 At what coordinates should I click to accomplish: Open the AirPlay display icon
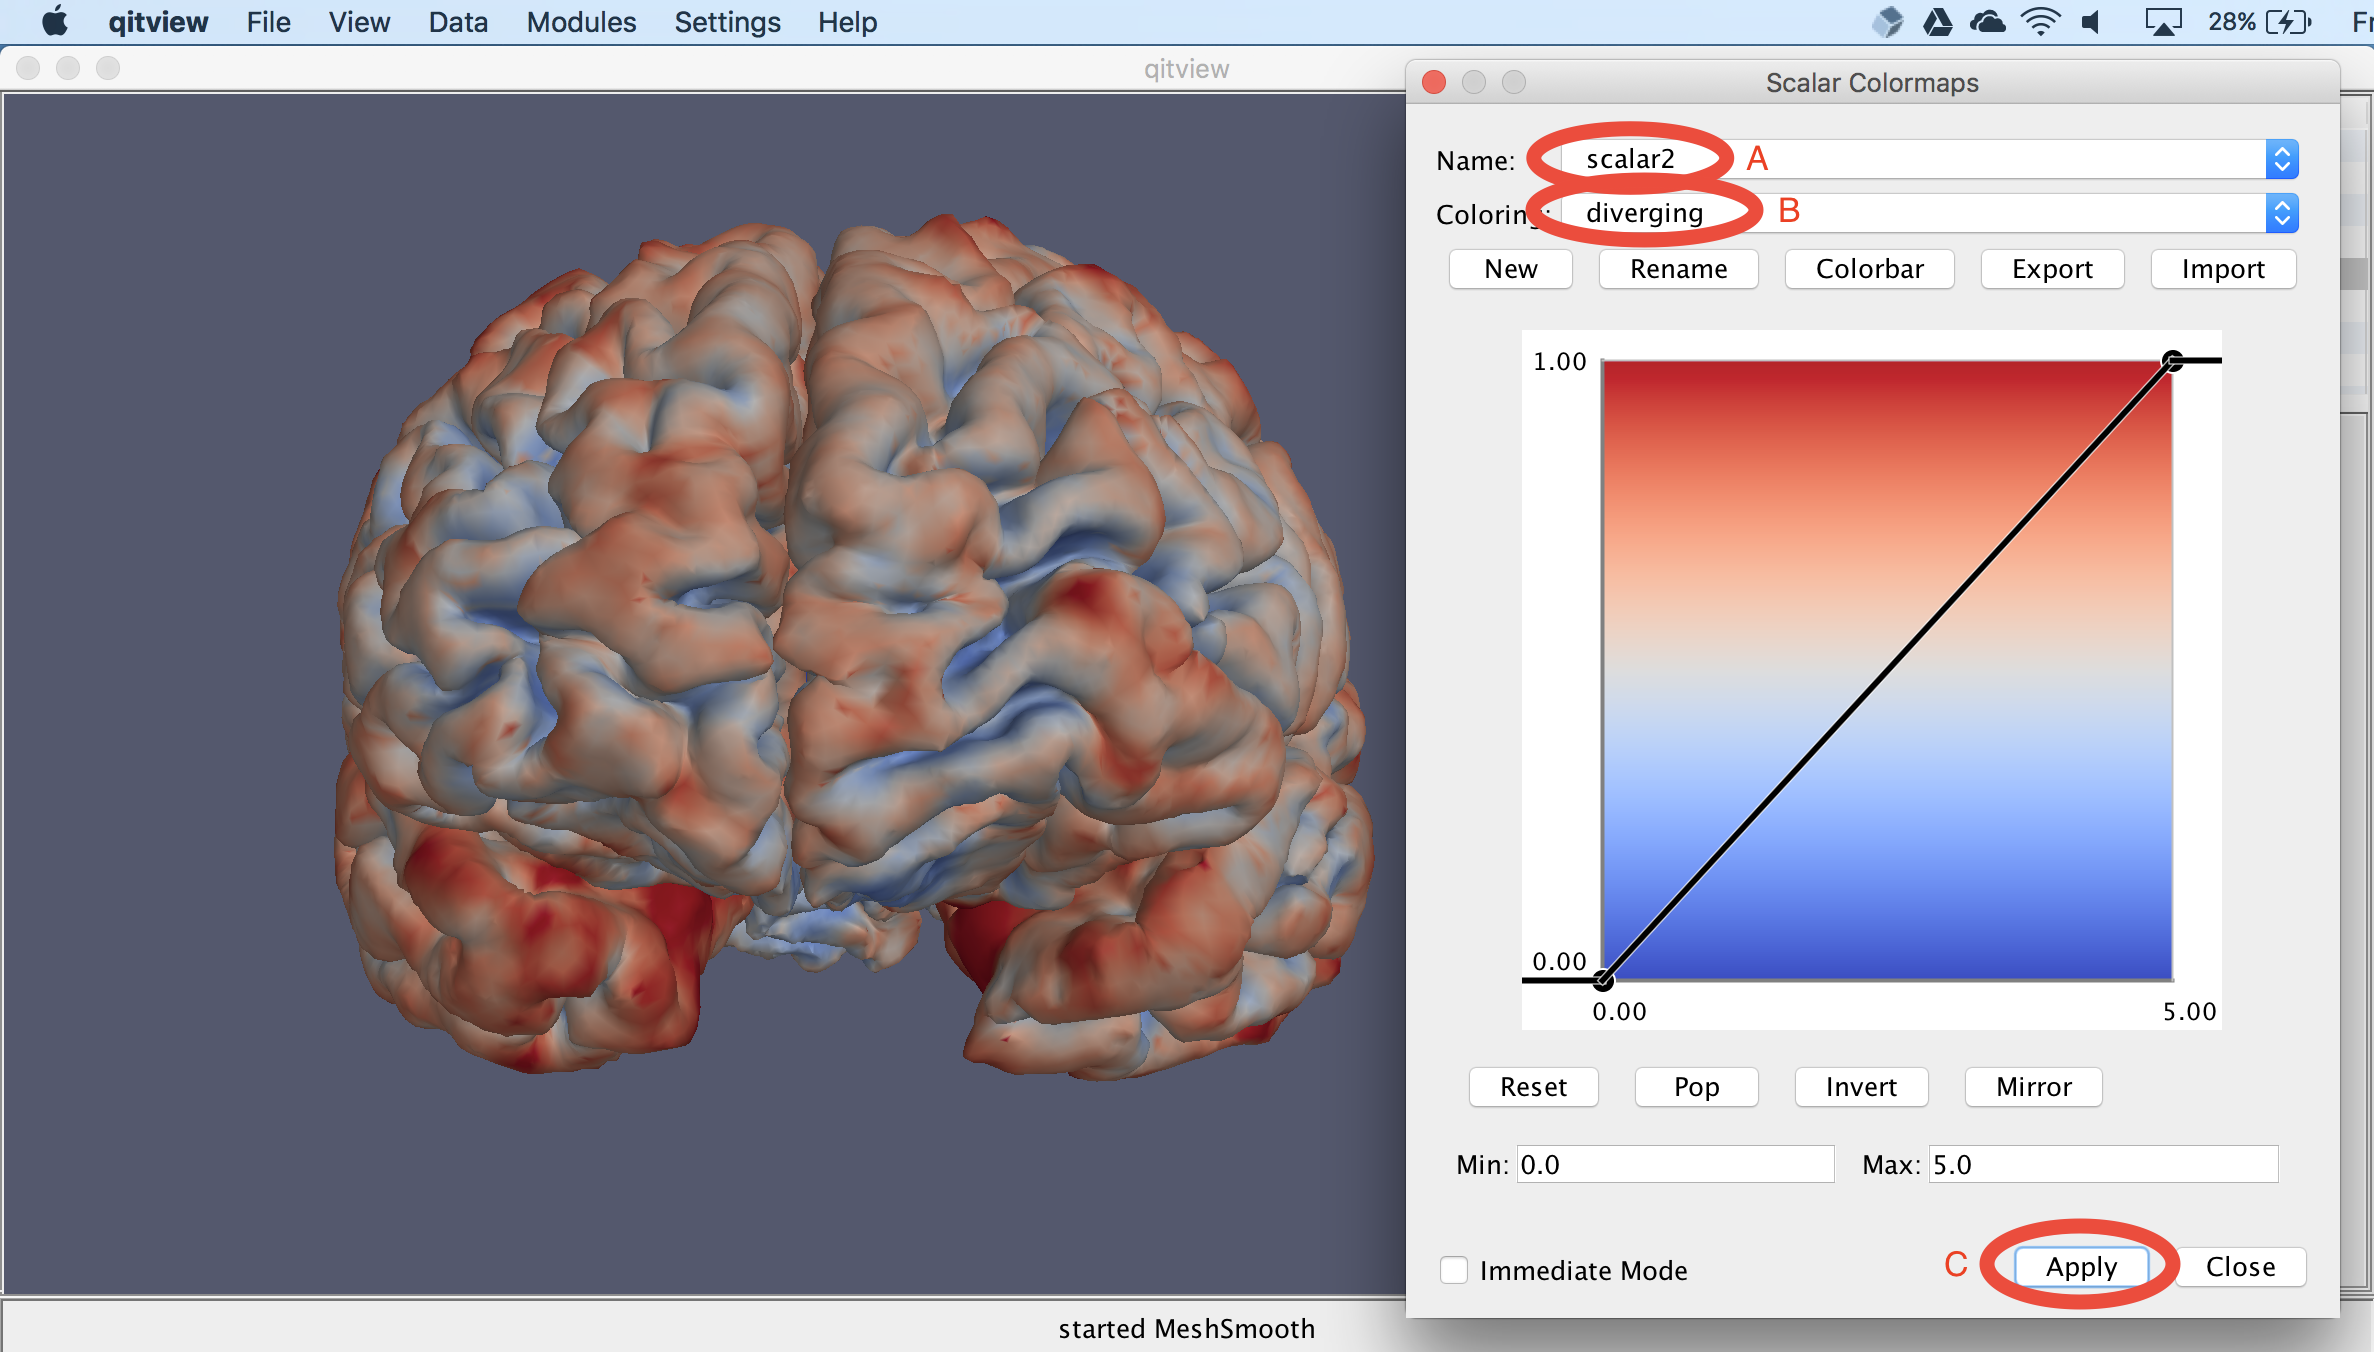(x=2162, y=21)
